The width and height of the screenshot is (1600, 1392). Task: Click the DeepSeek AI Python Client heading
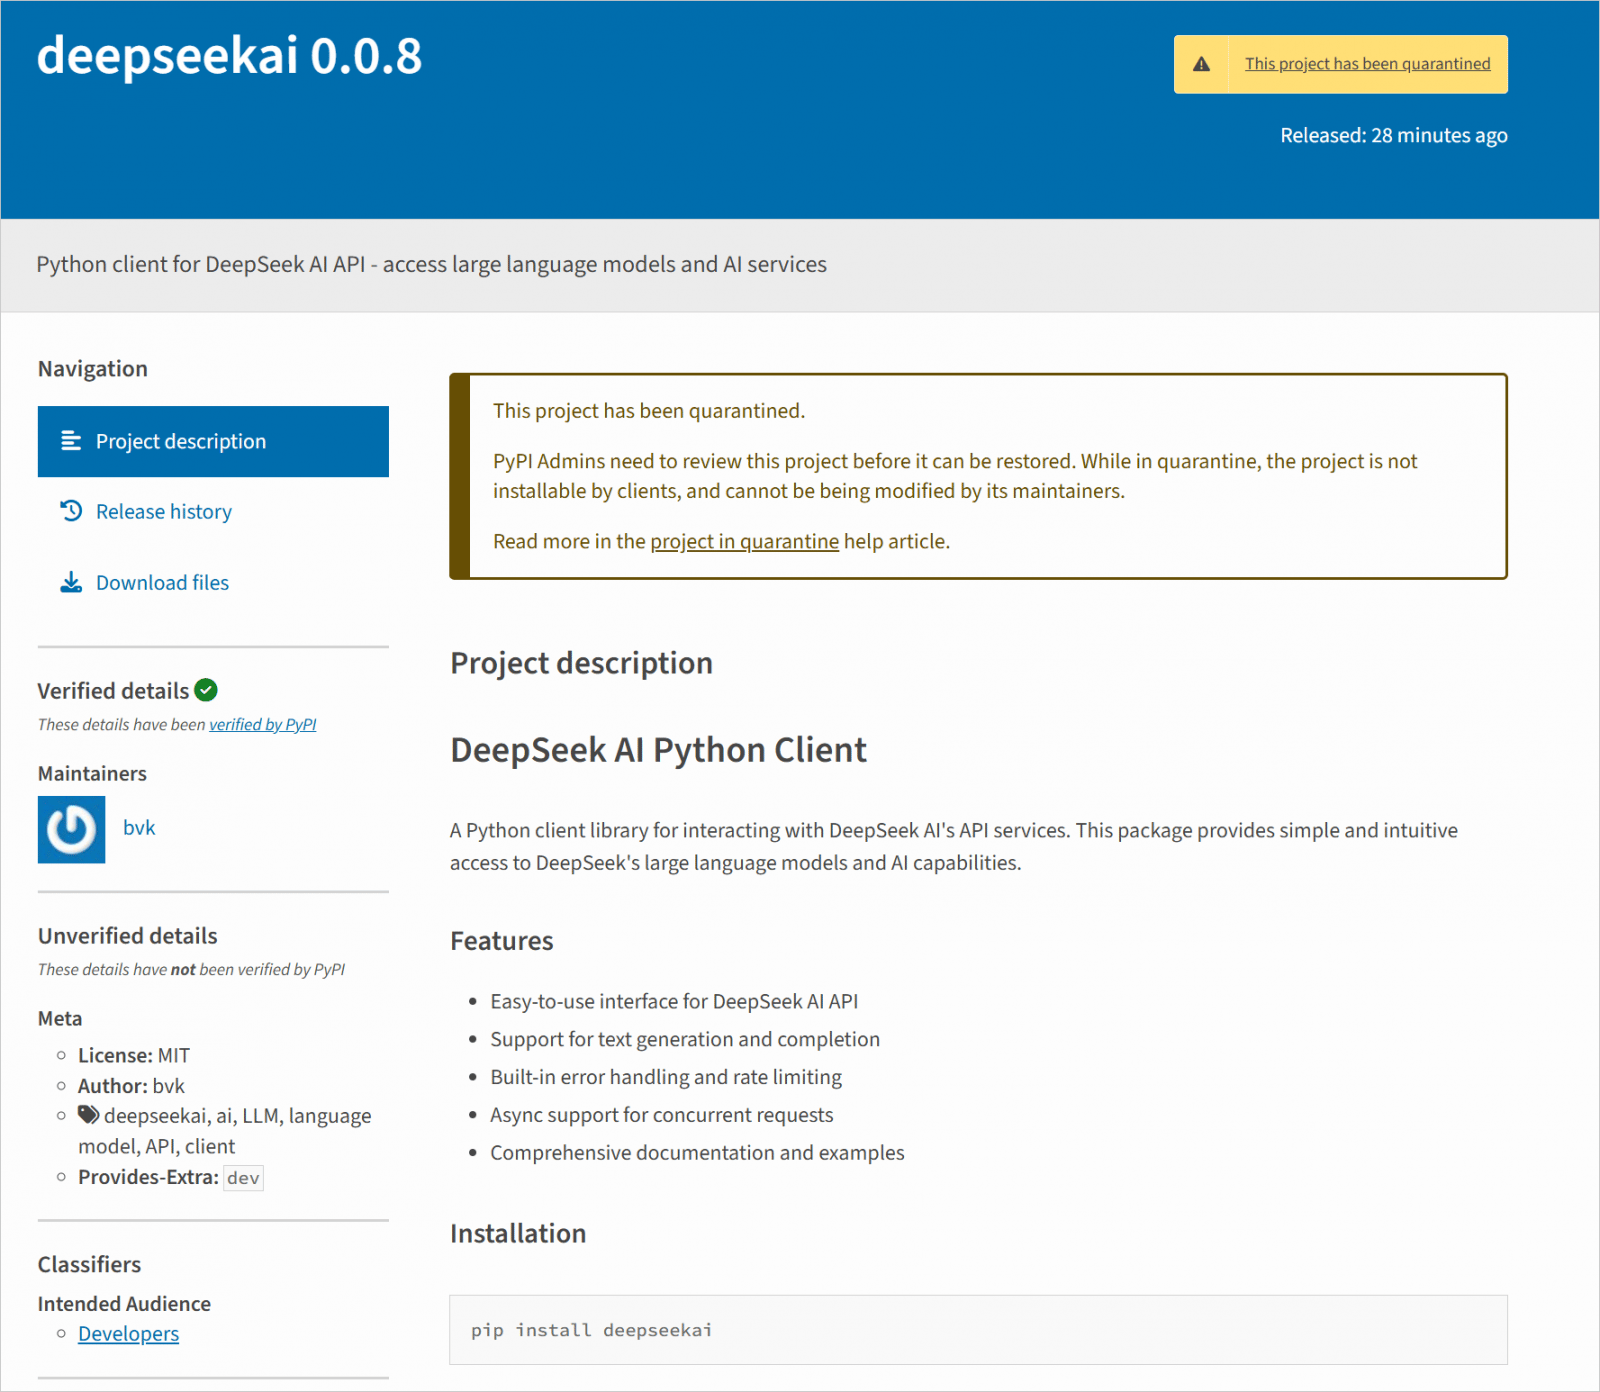click(x=658, y=750)
